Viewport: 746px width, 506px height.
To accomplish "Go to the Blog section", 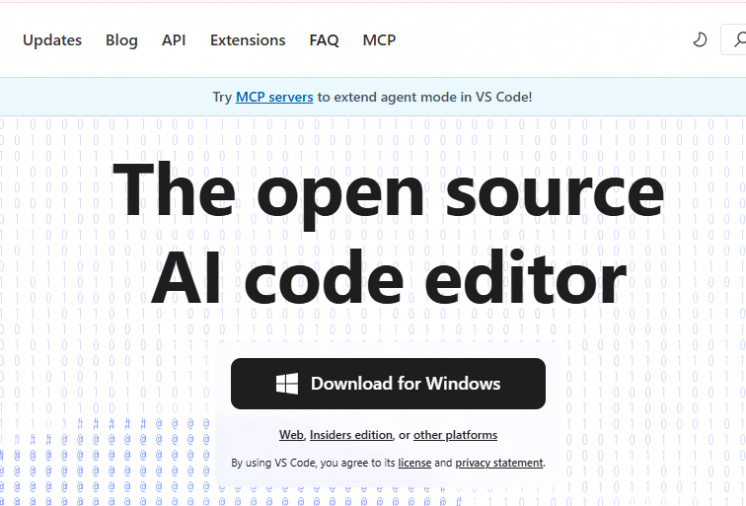I will tap(122, 40).
